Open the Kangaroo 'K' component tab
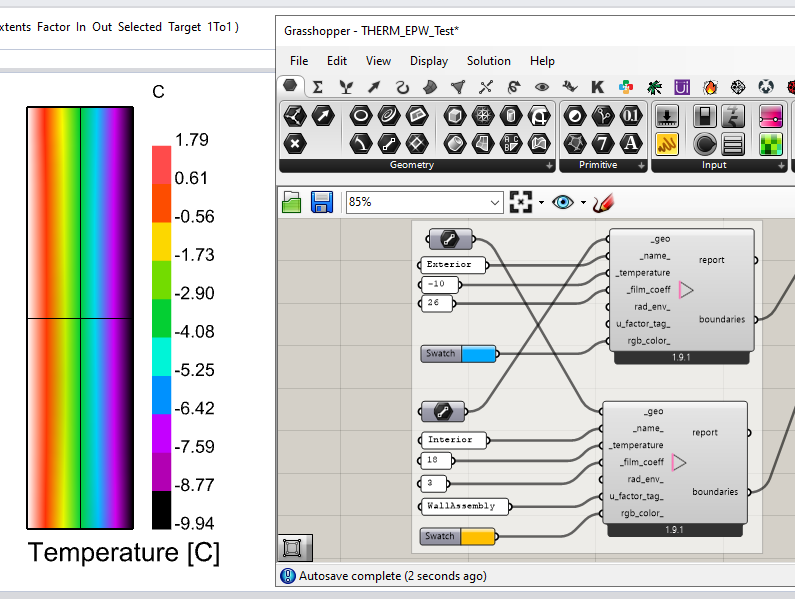 (x=597, y=87)
